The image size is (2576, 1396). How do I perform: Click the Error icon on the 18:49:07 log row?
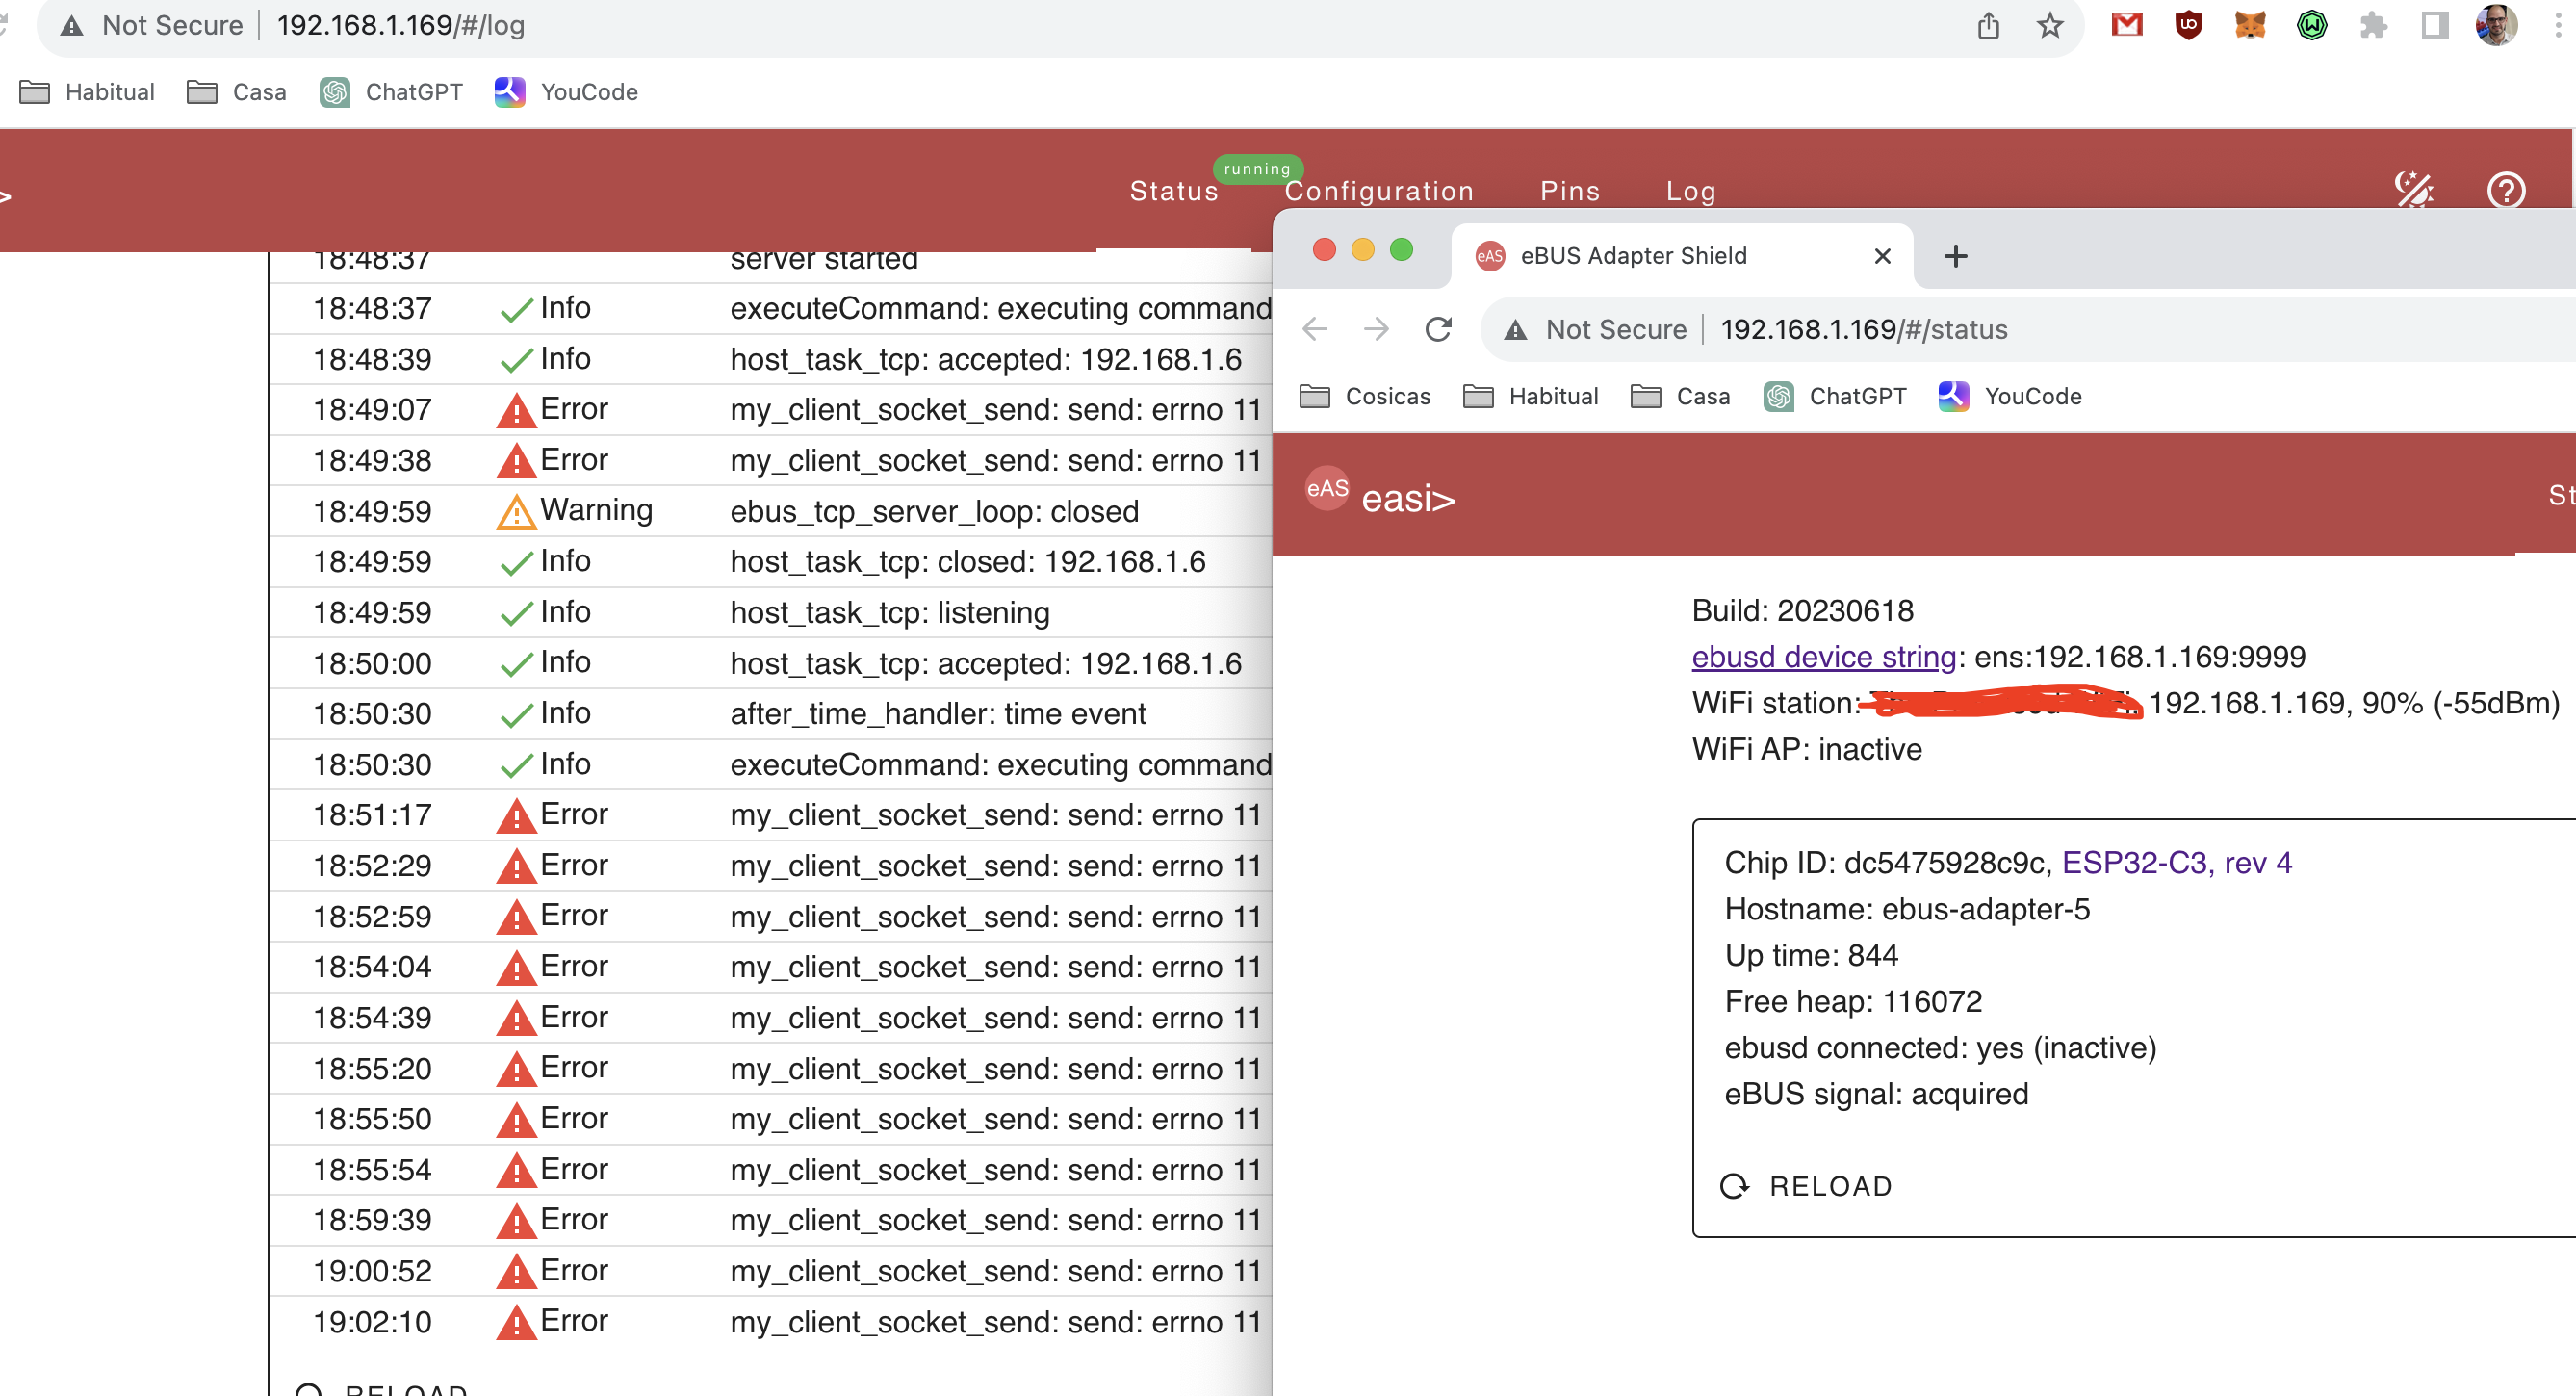(x=517, y=409)
